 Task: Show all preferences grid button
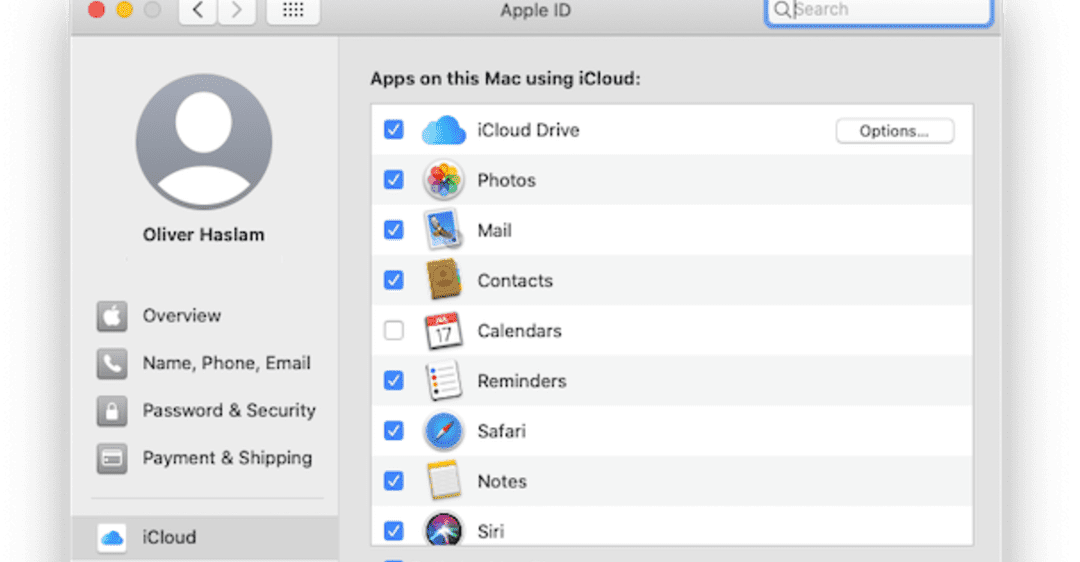click(293, 10)
